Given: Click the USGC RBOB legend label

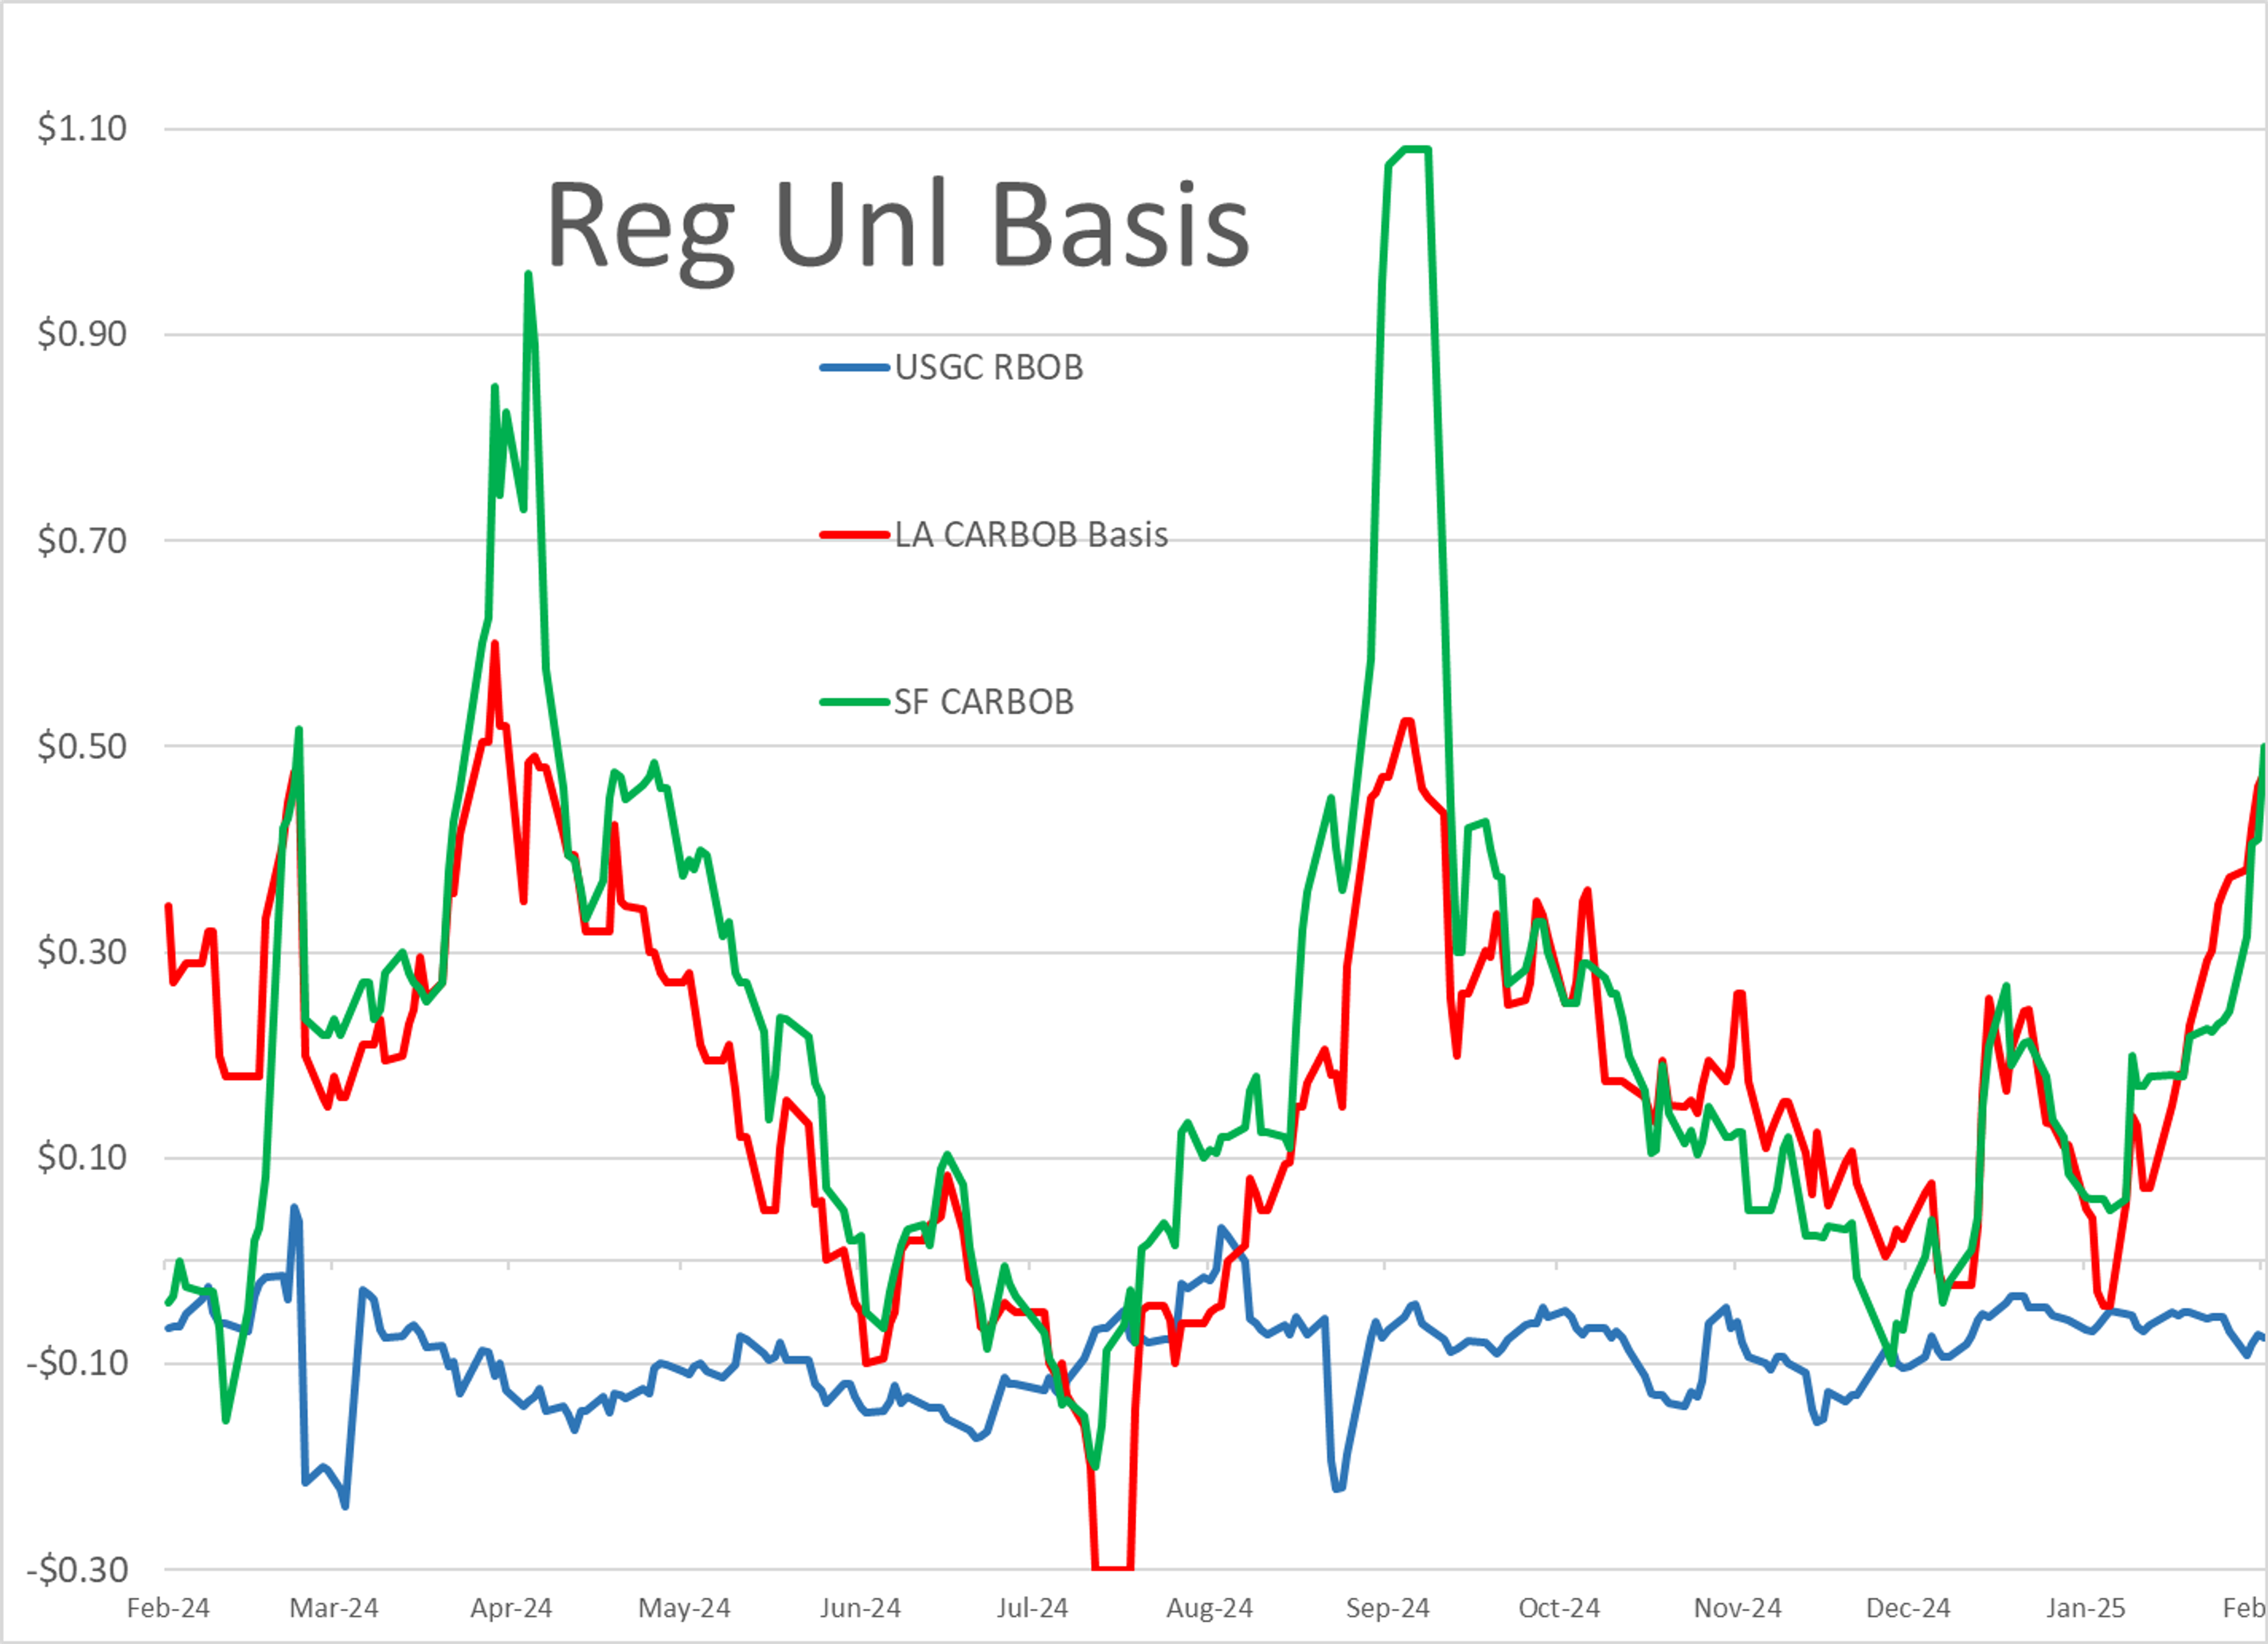Looking at the screenshot, I should click(x=988, y=368).
